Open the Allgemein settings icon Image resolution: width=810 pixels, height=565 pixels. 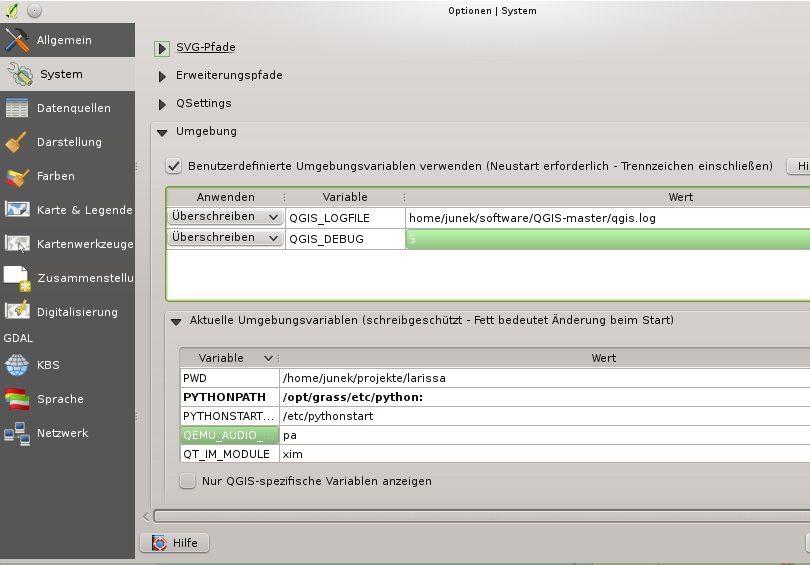(17, 40)
